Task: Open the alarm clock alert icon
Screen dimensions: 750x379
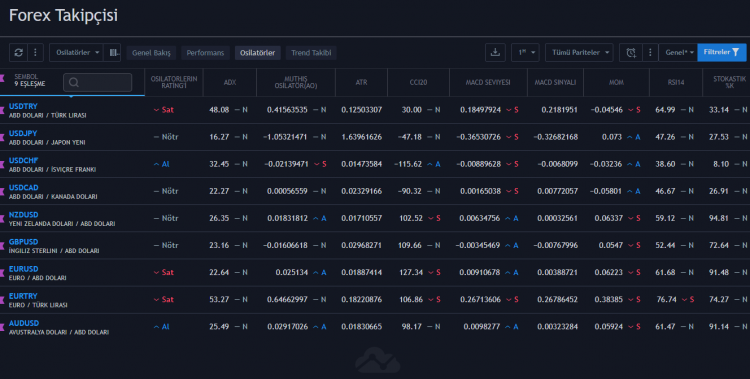Action: coord(631,53)
